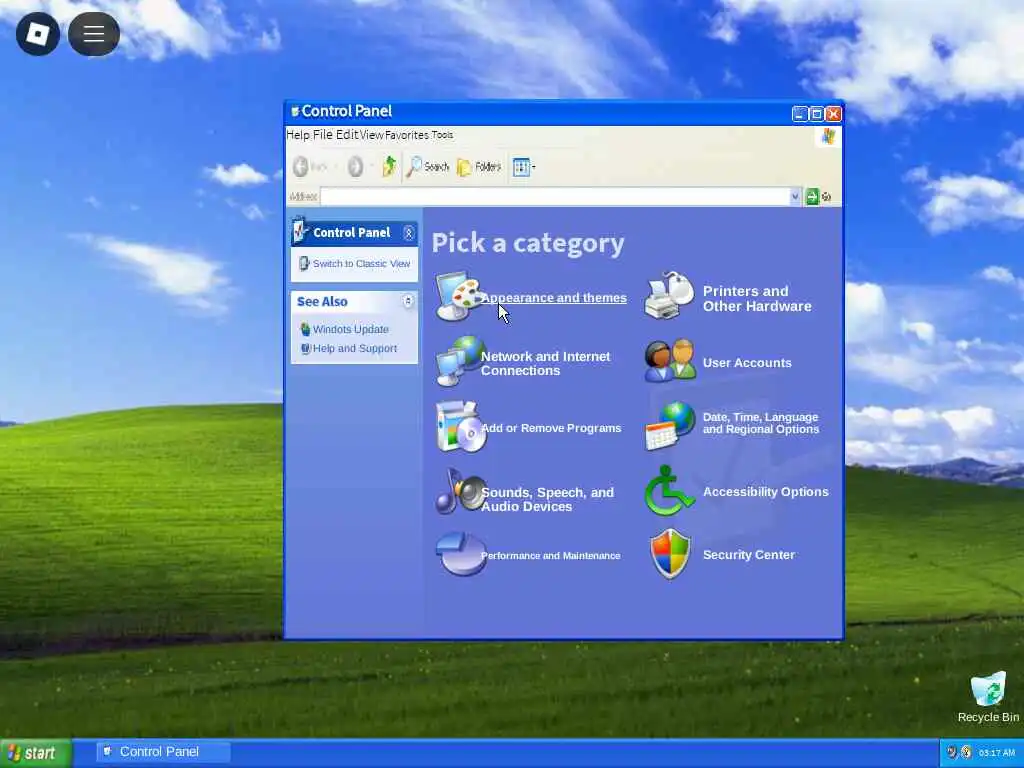Image resolution: width=1024 pixels, height=768 pixels.
Task: Minimize the Control Panel window
Action: click(799, 114)
